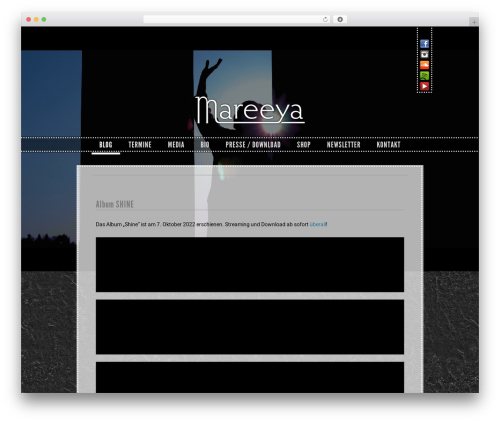The image size is (500, 423).
Task: Open PRESSE / DOWNLOAD menu item
Action: tap(253, 145)
